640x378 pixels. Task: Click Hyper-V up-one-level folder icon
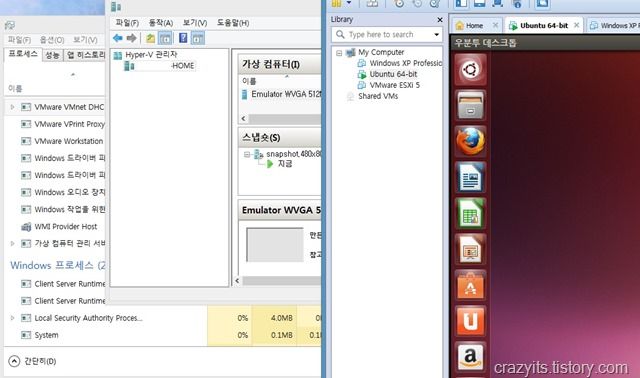pyautogui.click(x=151, y=38)
